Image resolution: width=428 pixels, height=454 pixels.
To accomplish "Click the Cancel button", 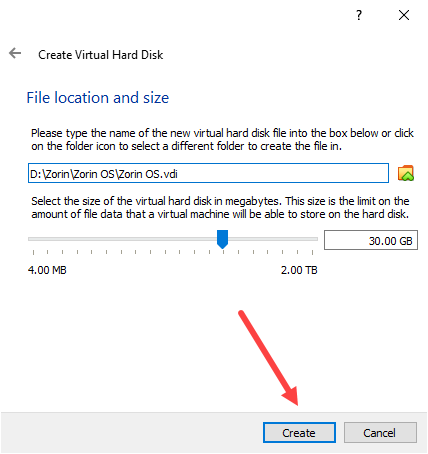I will tap(380, 433).
